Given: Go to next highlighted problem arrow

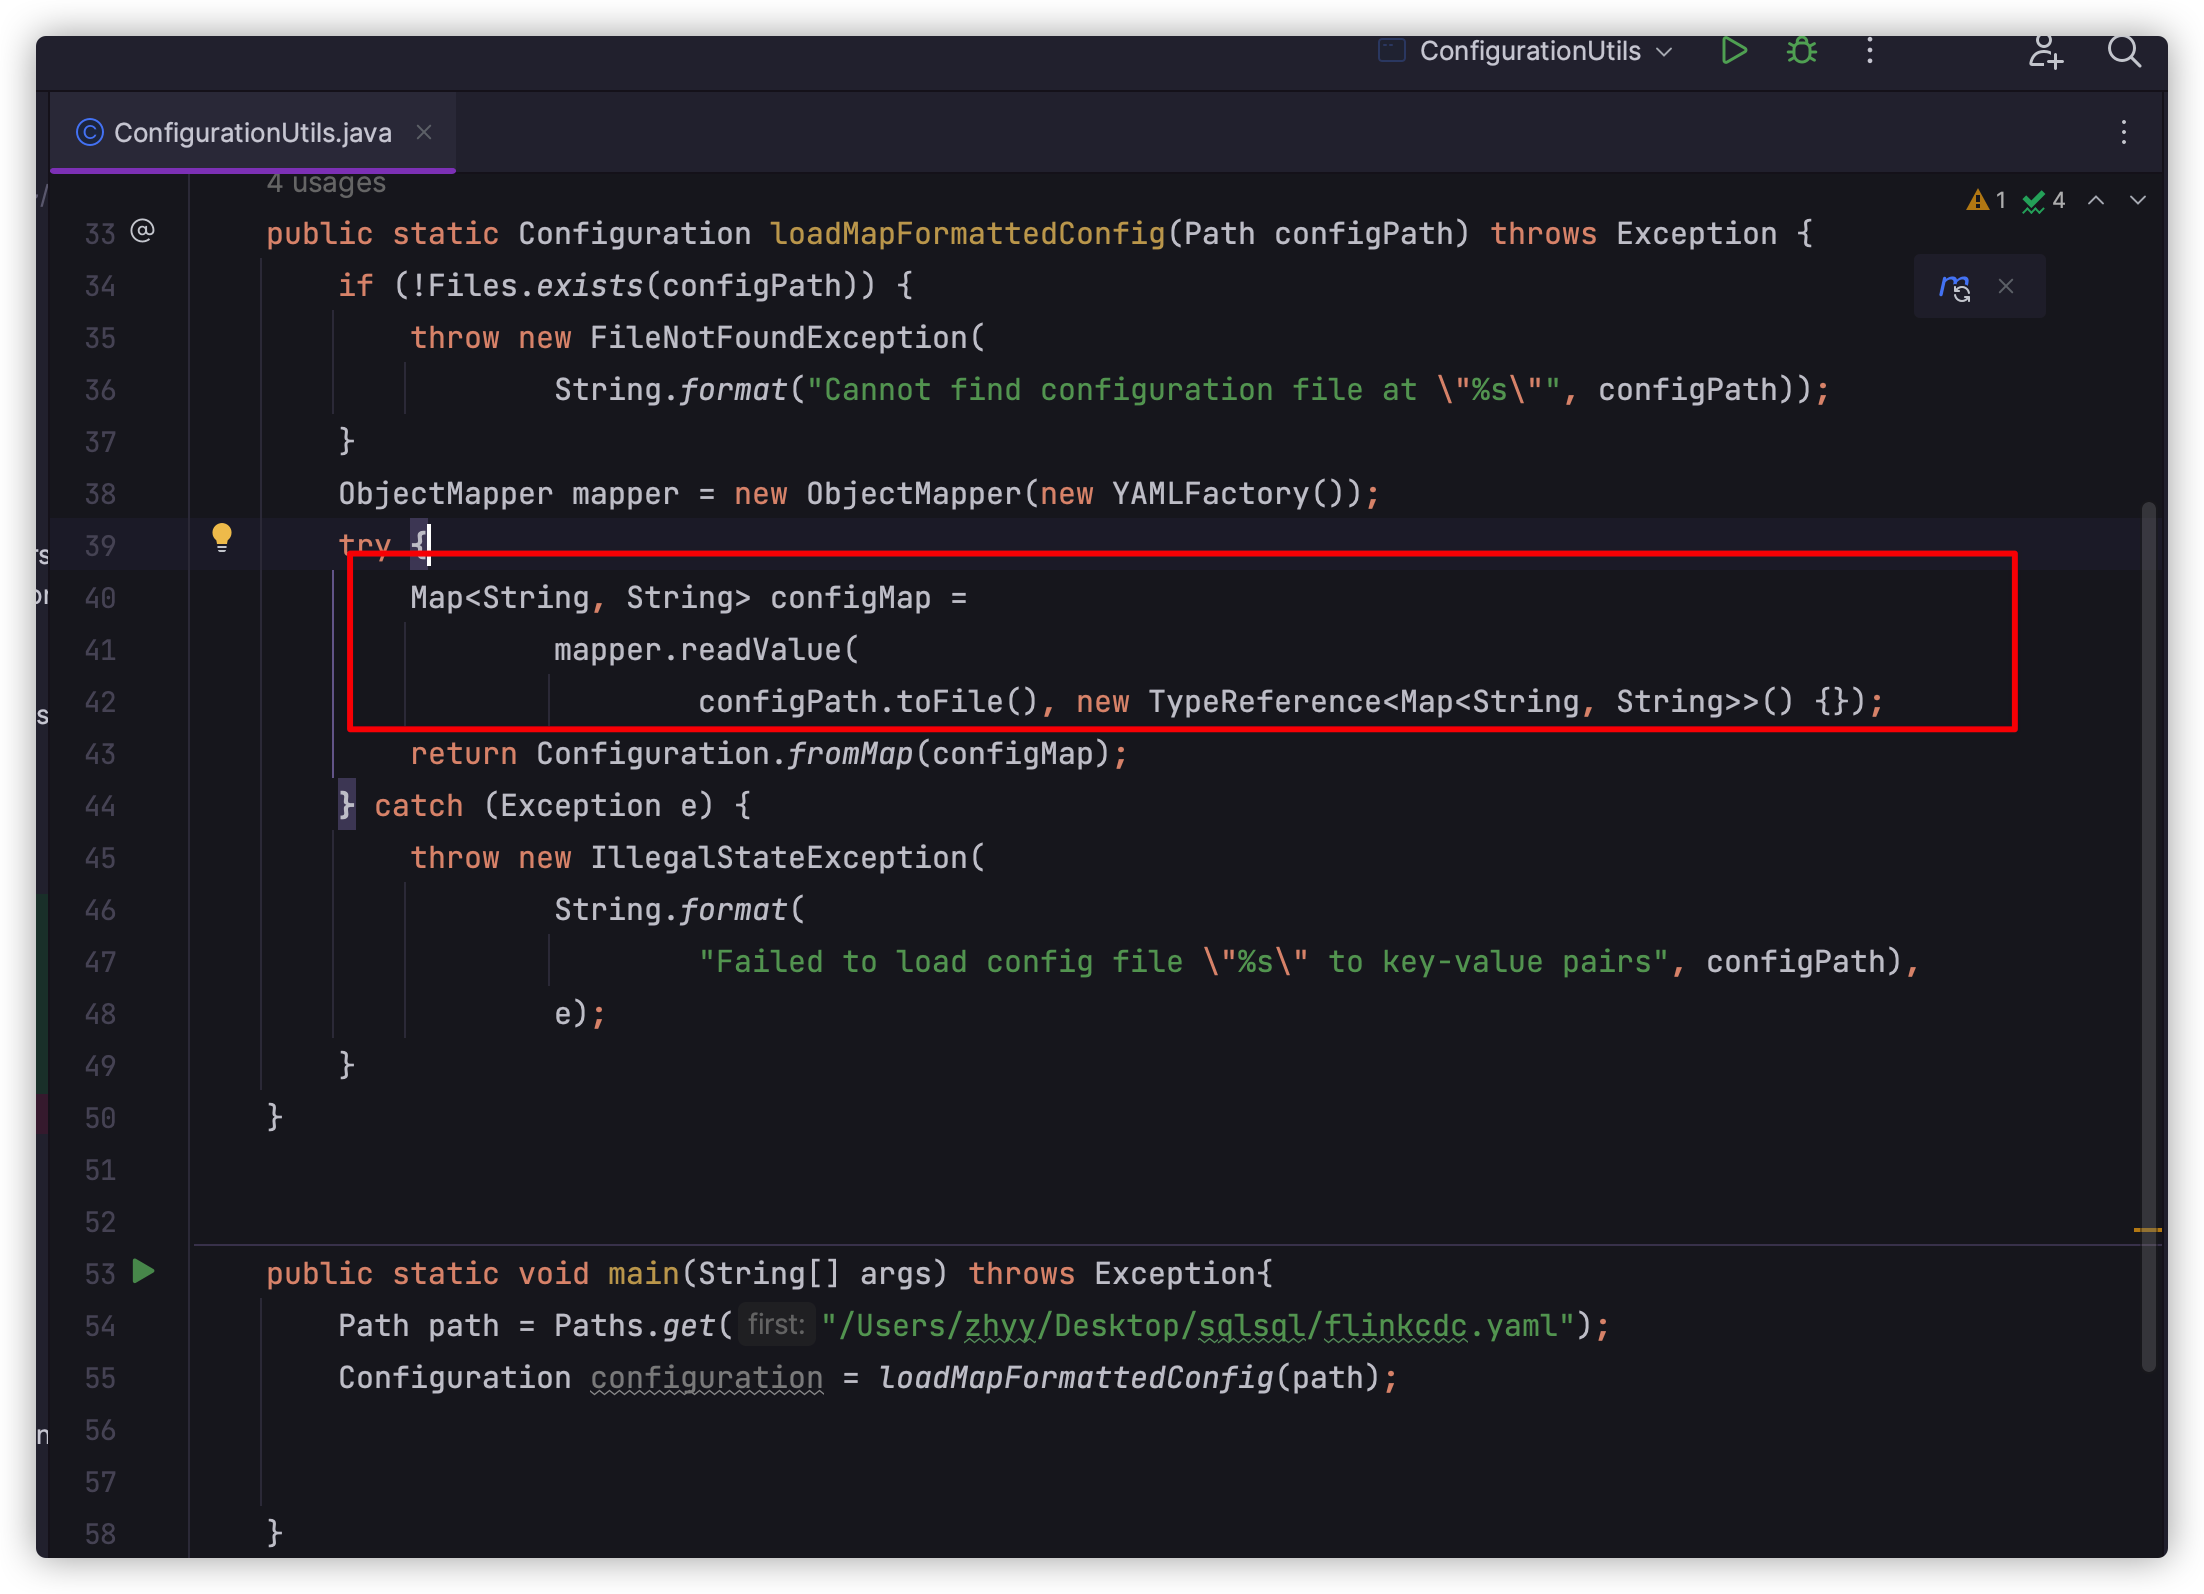Looking at the screenshot, I should tap(2138, 200).
